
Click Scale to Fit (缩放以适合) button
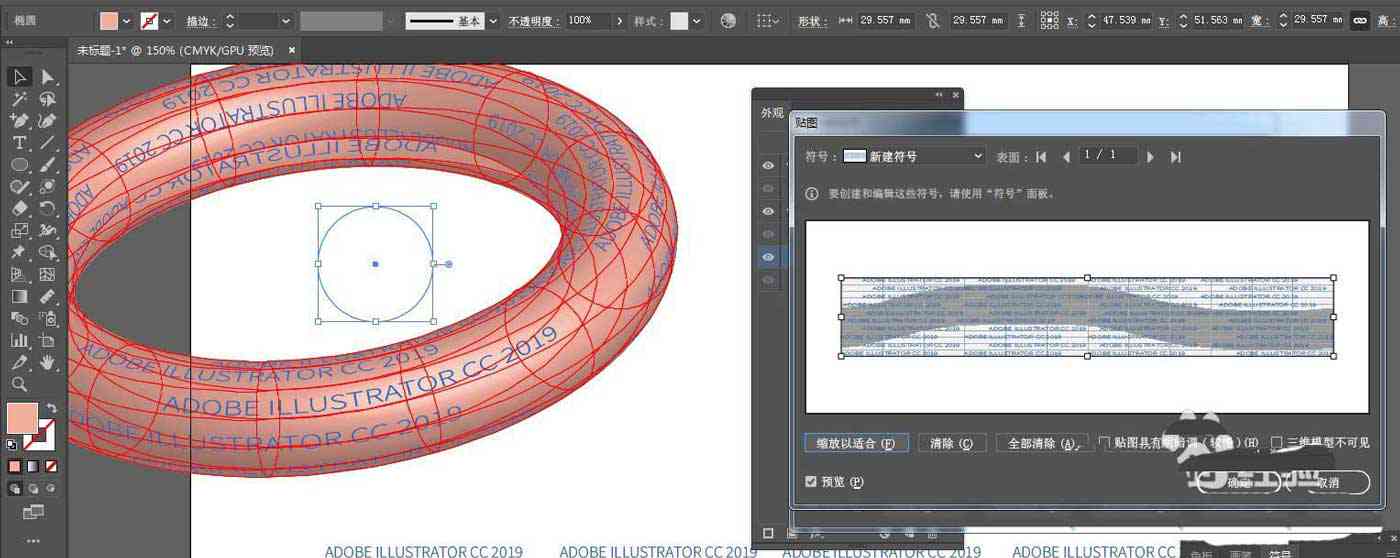(856, 443)
